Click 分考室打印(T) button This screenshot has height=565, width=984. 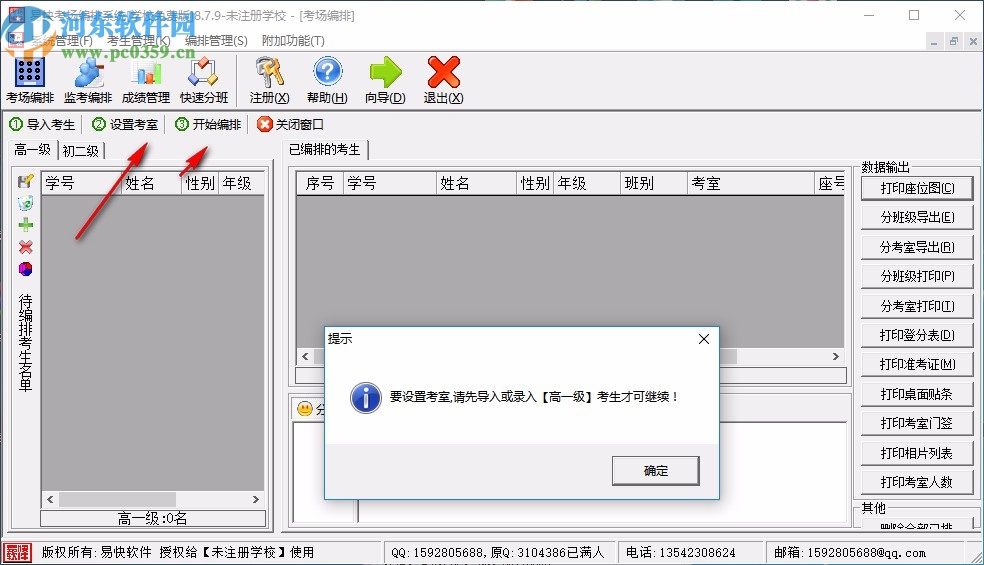coord(917,306)
